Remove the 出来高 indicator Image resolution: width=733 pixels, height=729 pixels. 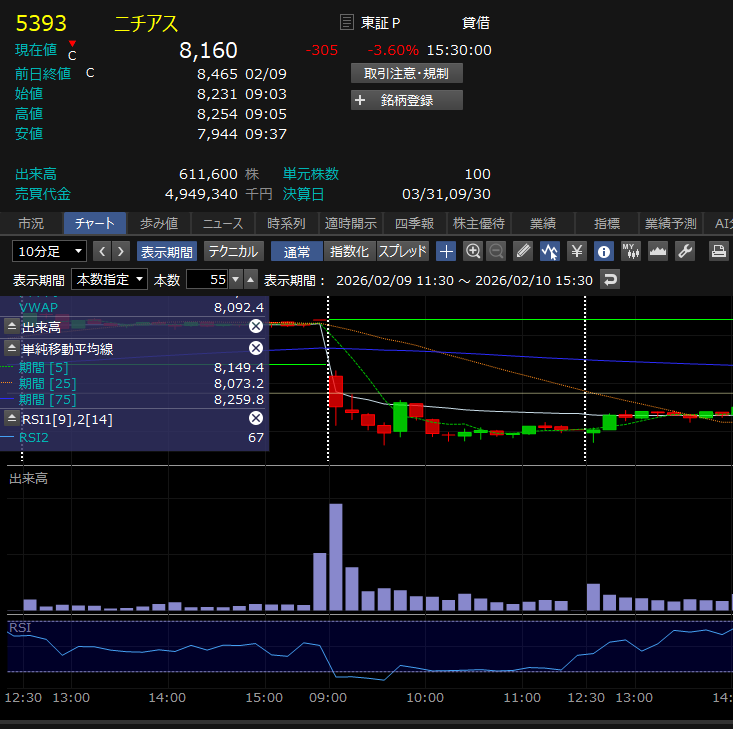(255, 326)
